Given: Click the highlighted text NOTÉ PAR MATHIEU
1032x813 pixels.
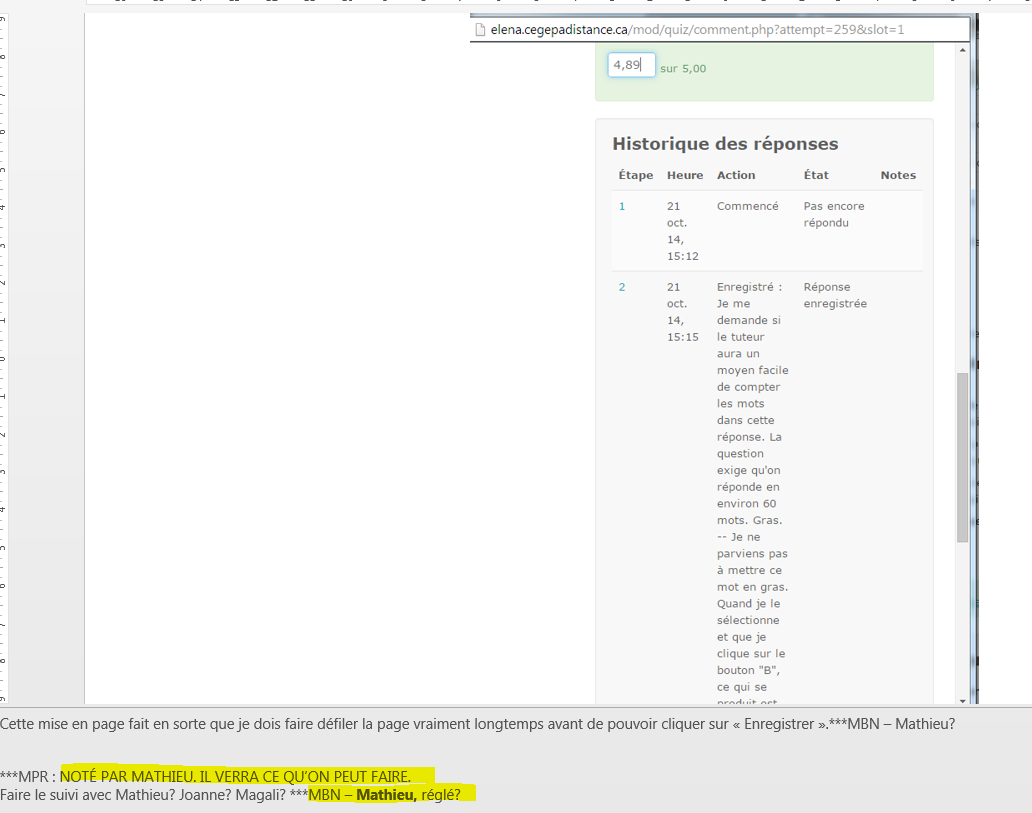Looking at the screenshot, I should (235, 776).
